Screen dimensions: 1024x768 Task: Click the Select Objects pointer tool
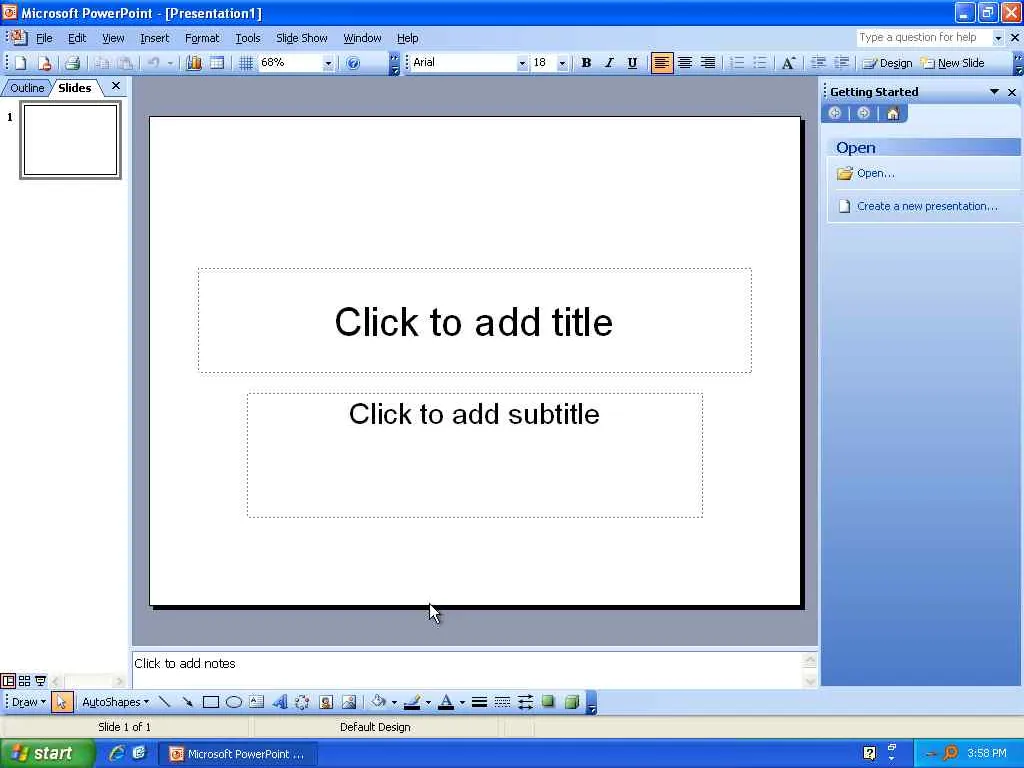[x=61, y=702]
